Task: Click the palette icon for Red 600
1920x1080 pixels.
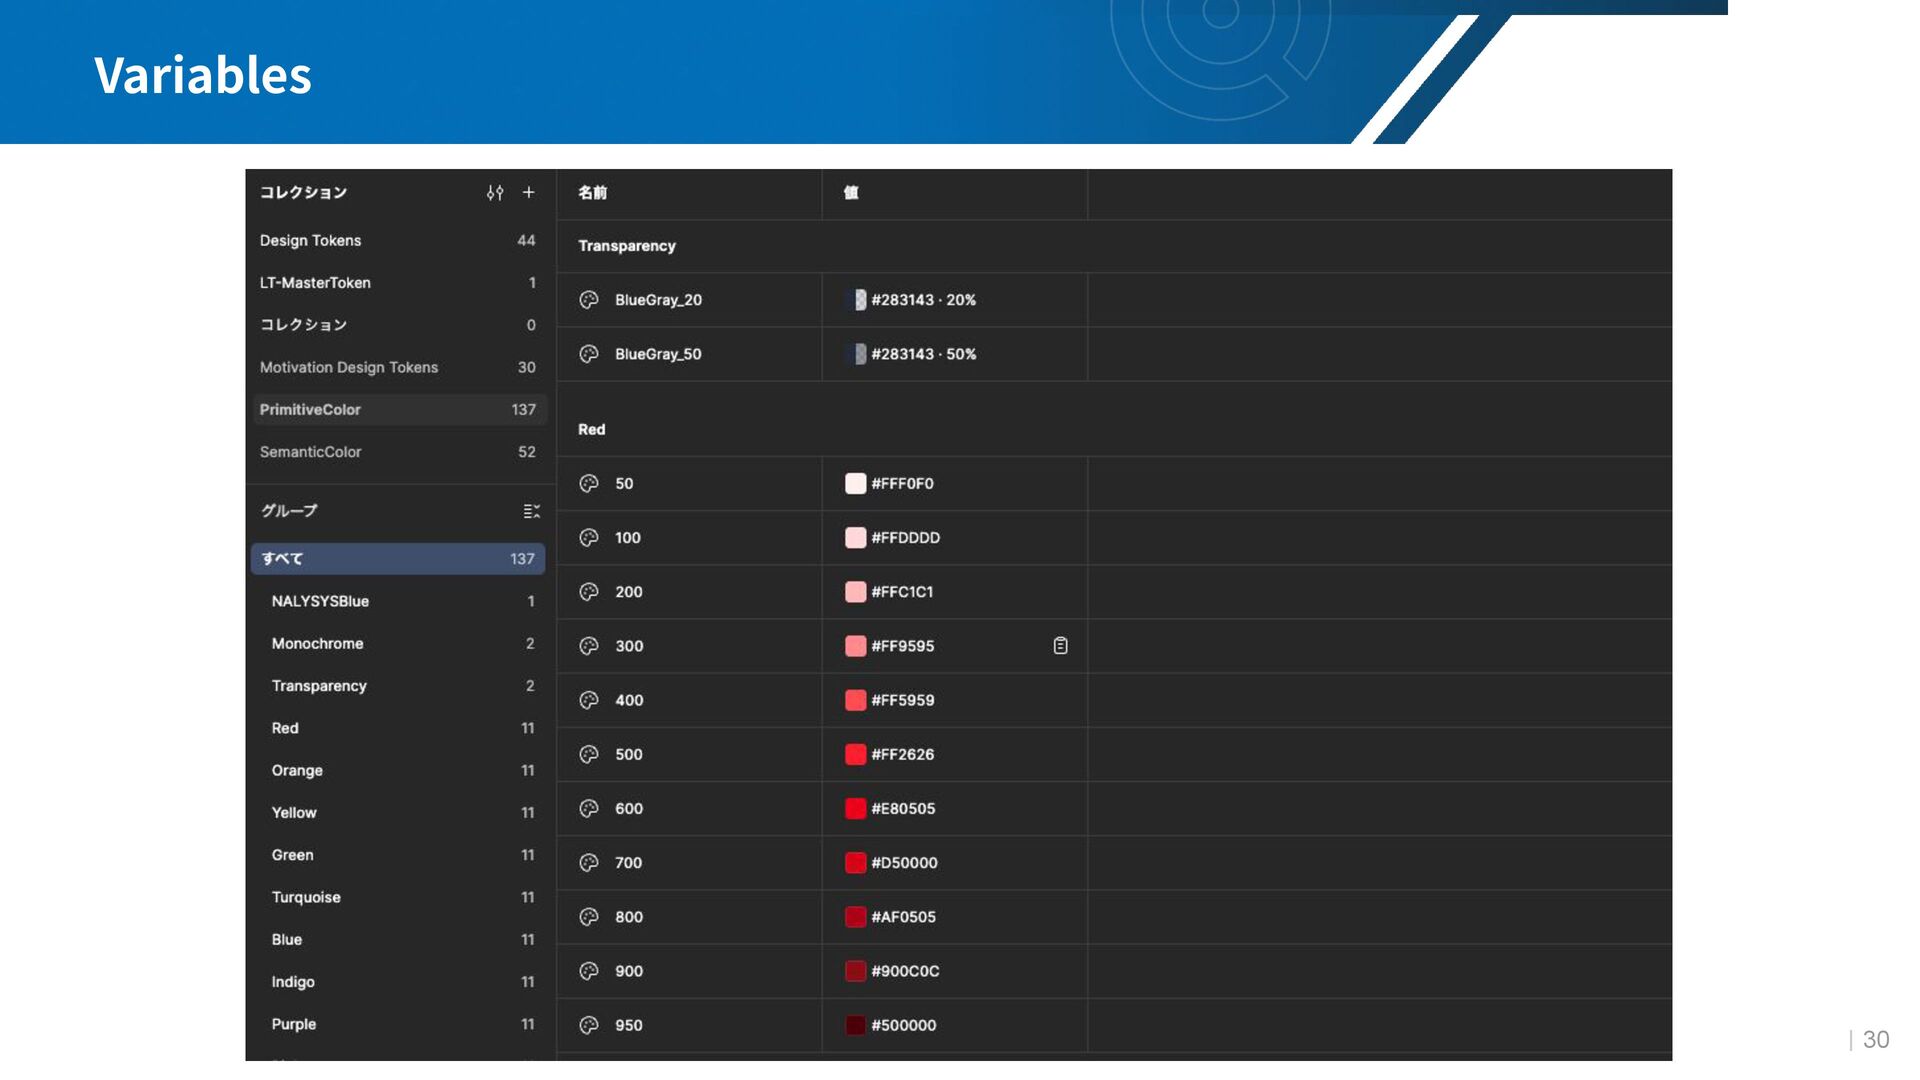Action: click(x=589, y=809)
